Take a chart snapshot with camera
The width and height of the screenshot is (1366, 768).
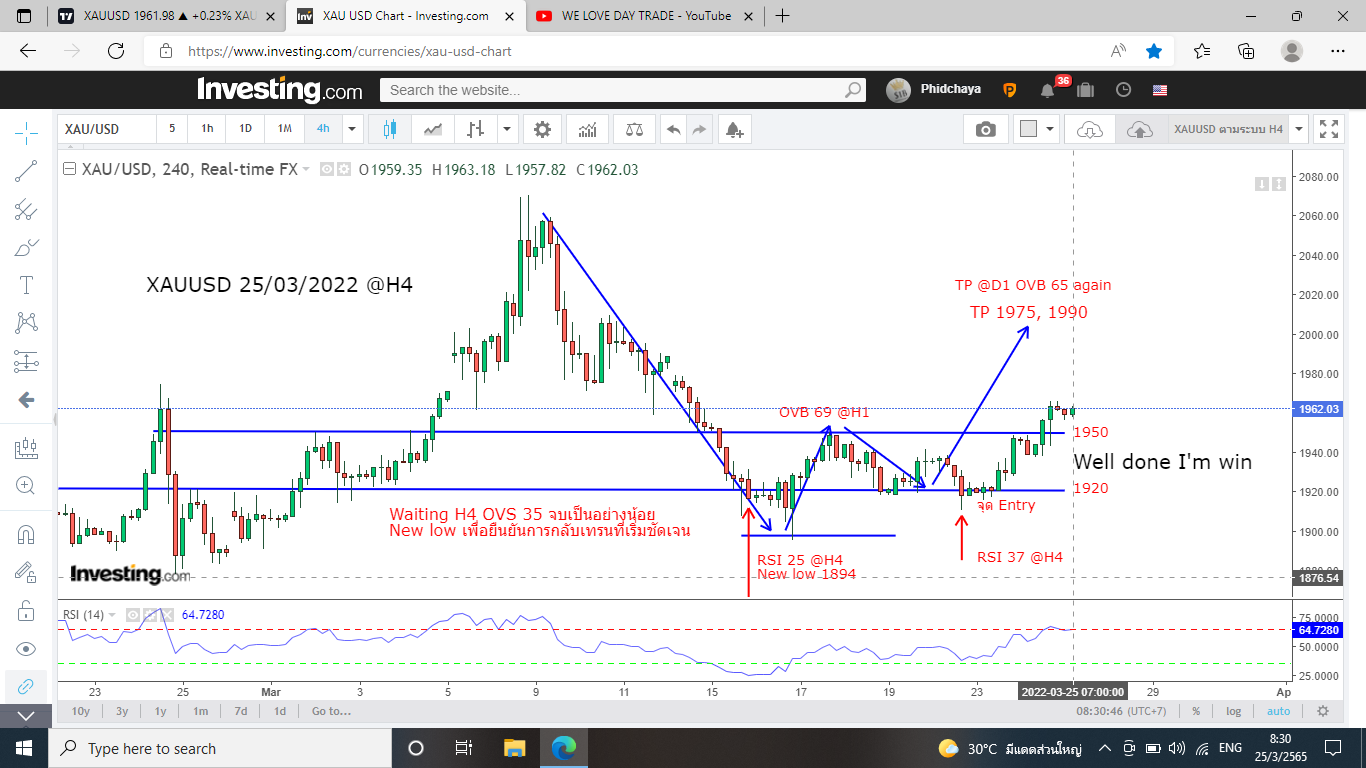(986, 129)
